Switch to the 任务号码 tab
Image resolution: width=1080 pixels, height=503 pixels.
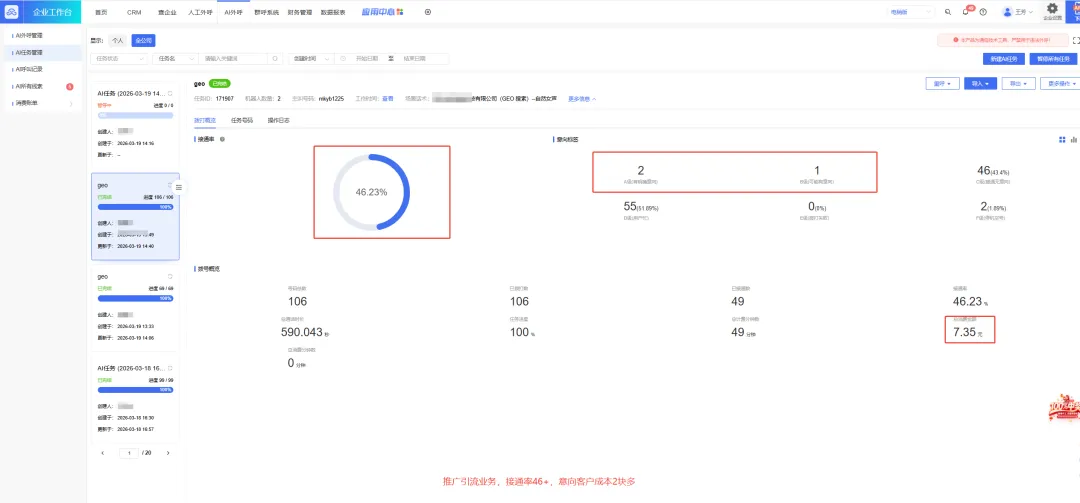[242, 120]
